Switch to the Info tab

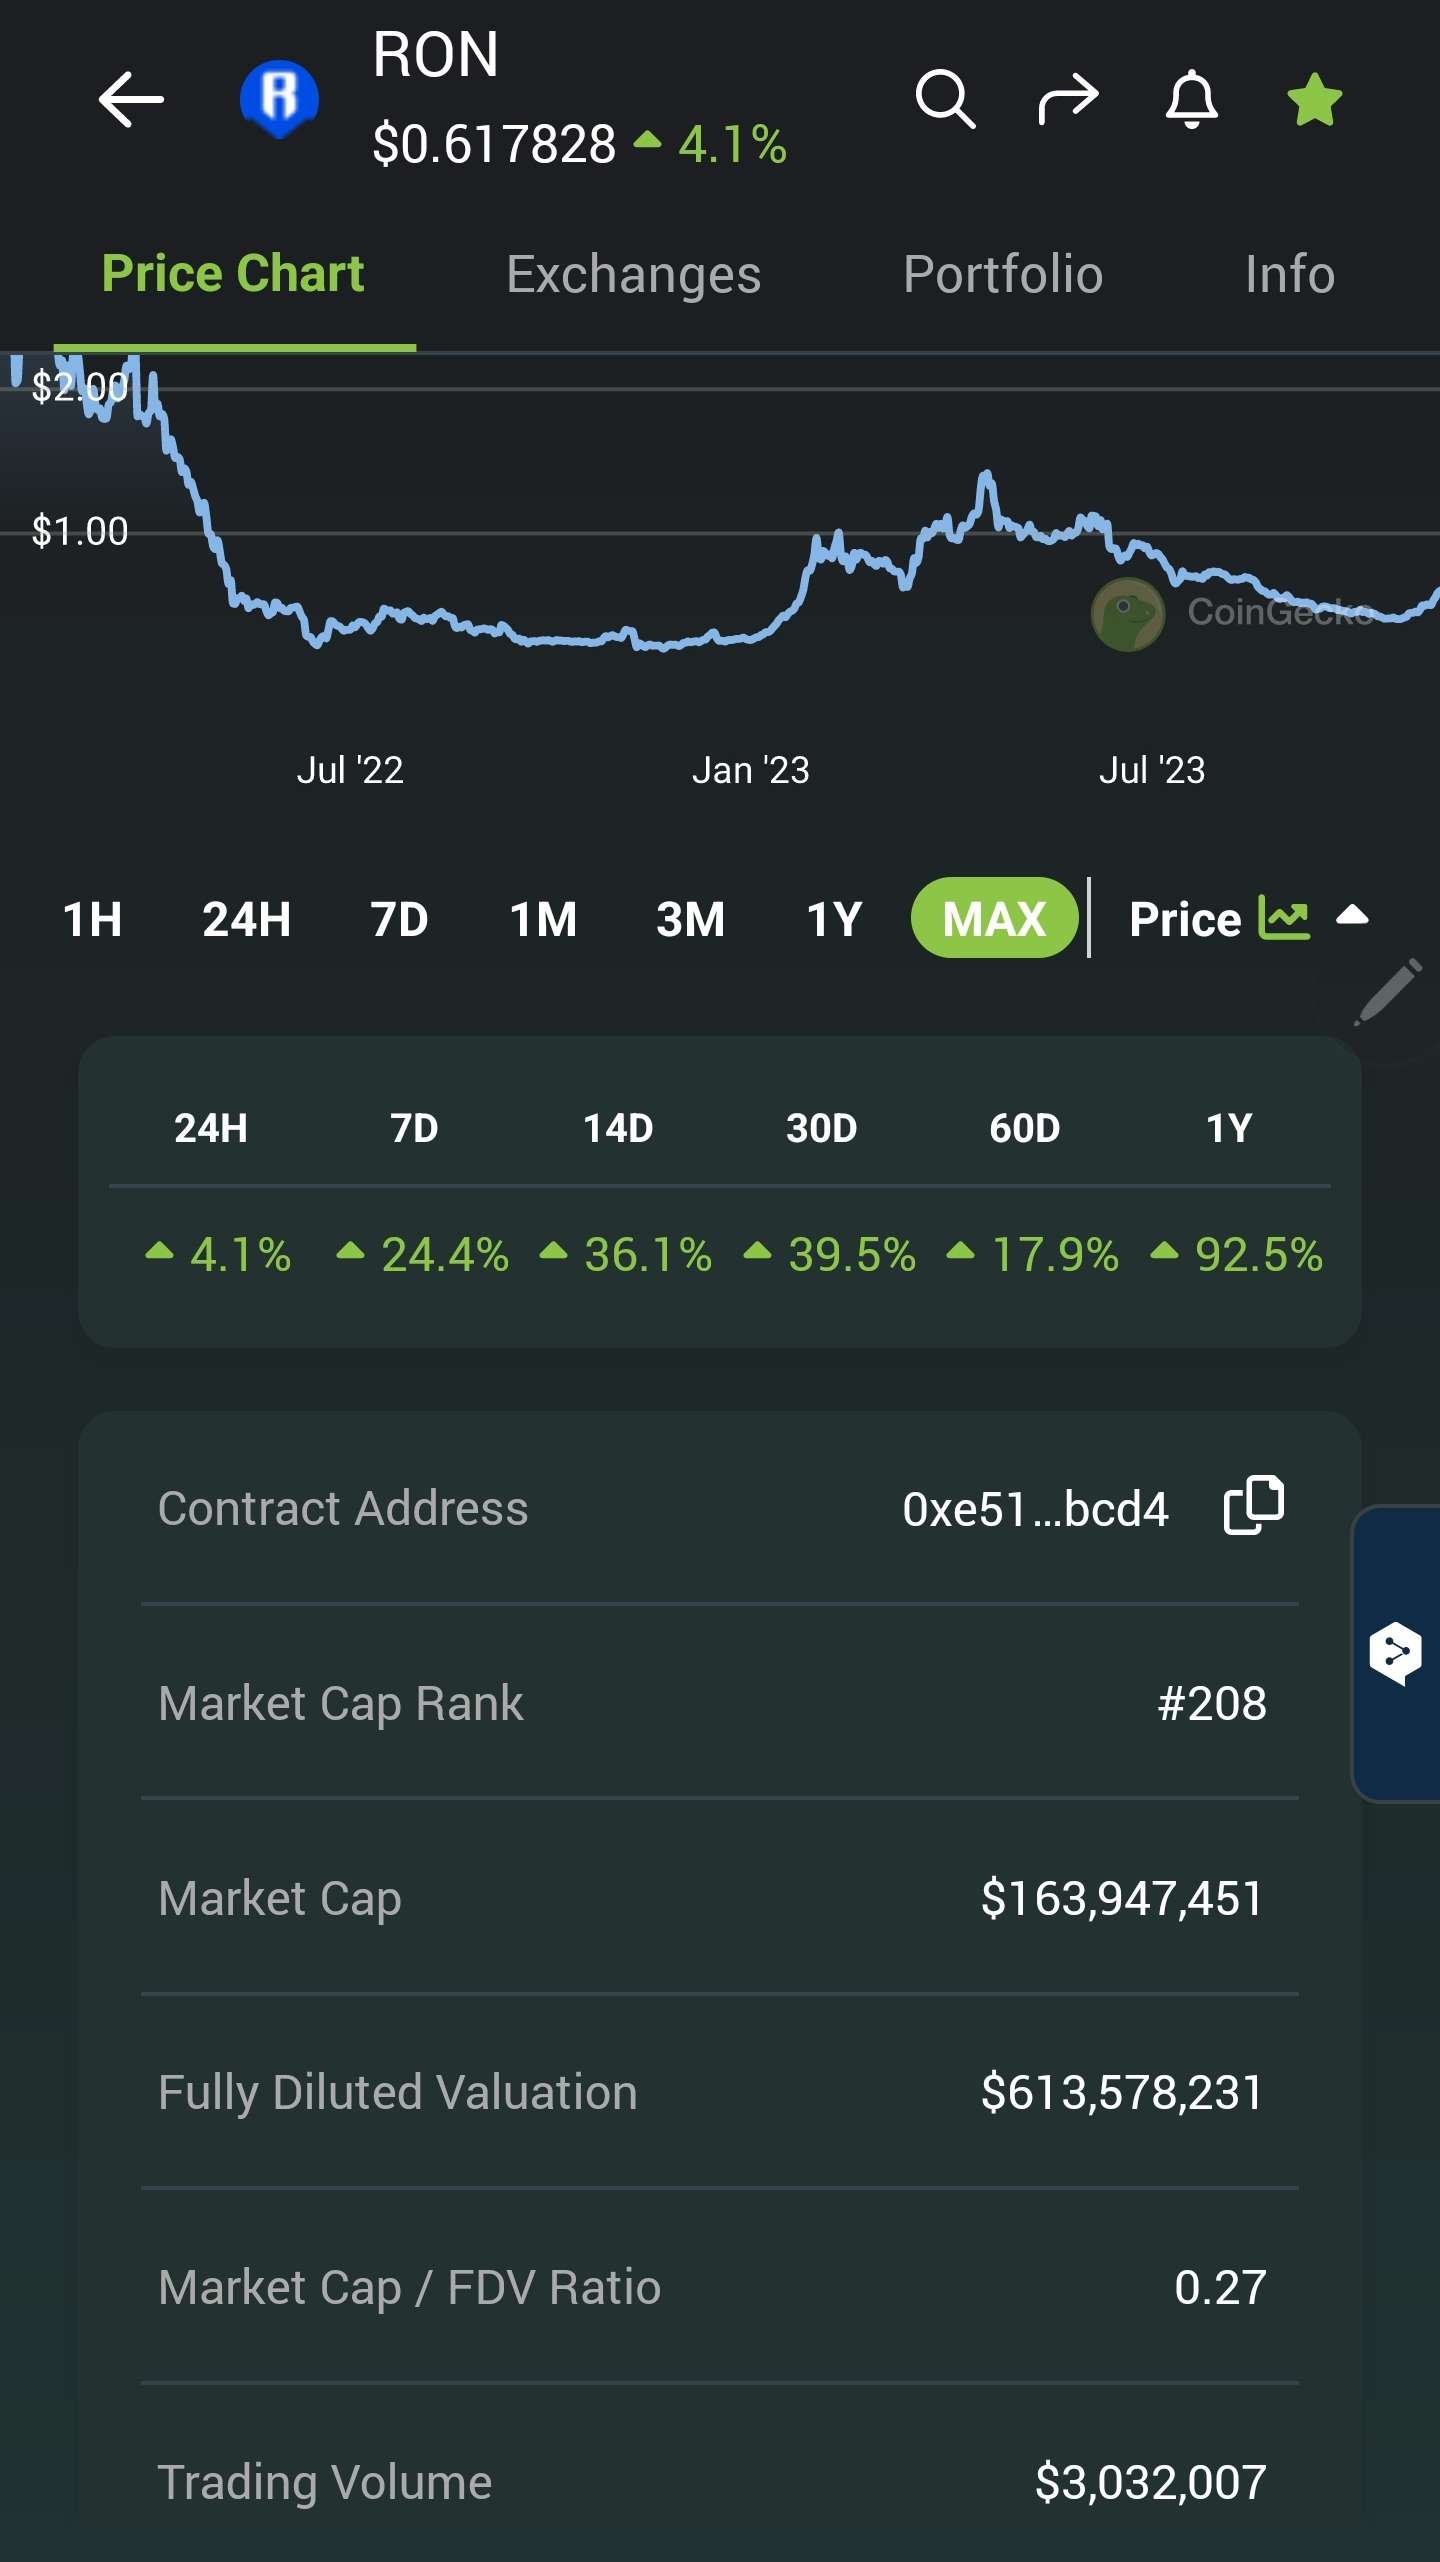(x=1289, y=275)
